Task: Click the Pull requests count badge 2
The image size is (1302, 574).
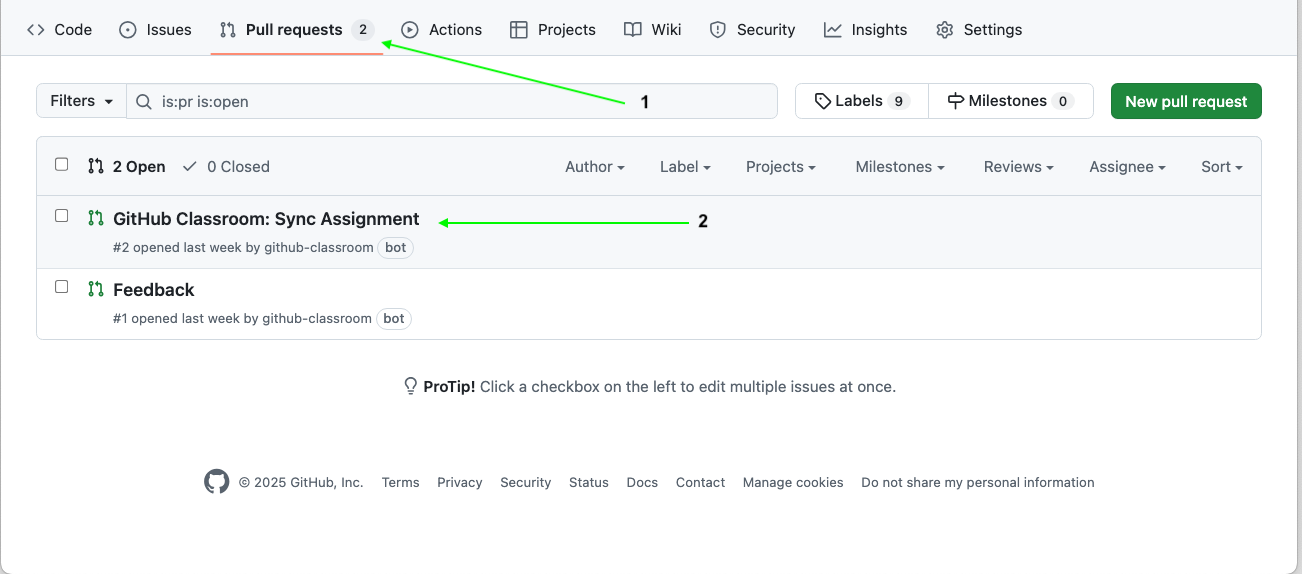Action: click(363, 30)
